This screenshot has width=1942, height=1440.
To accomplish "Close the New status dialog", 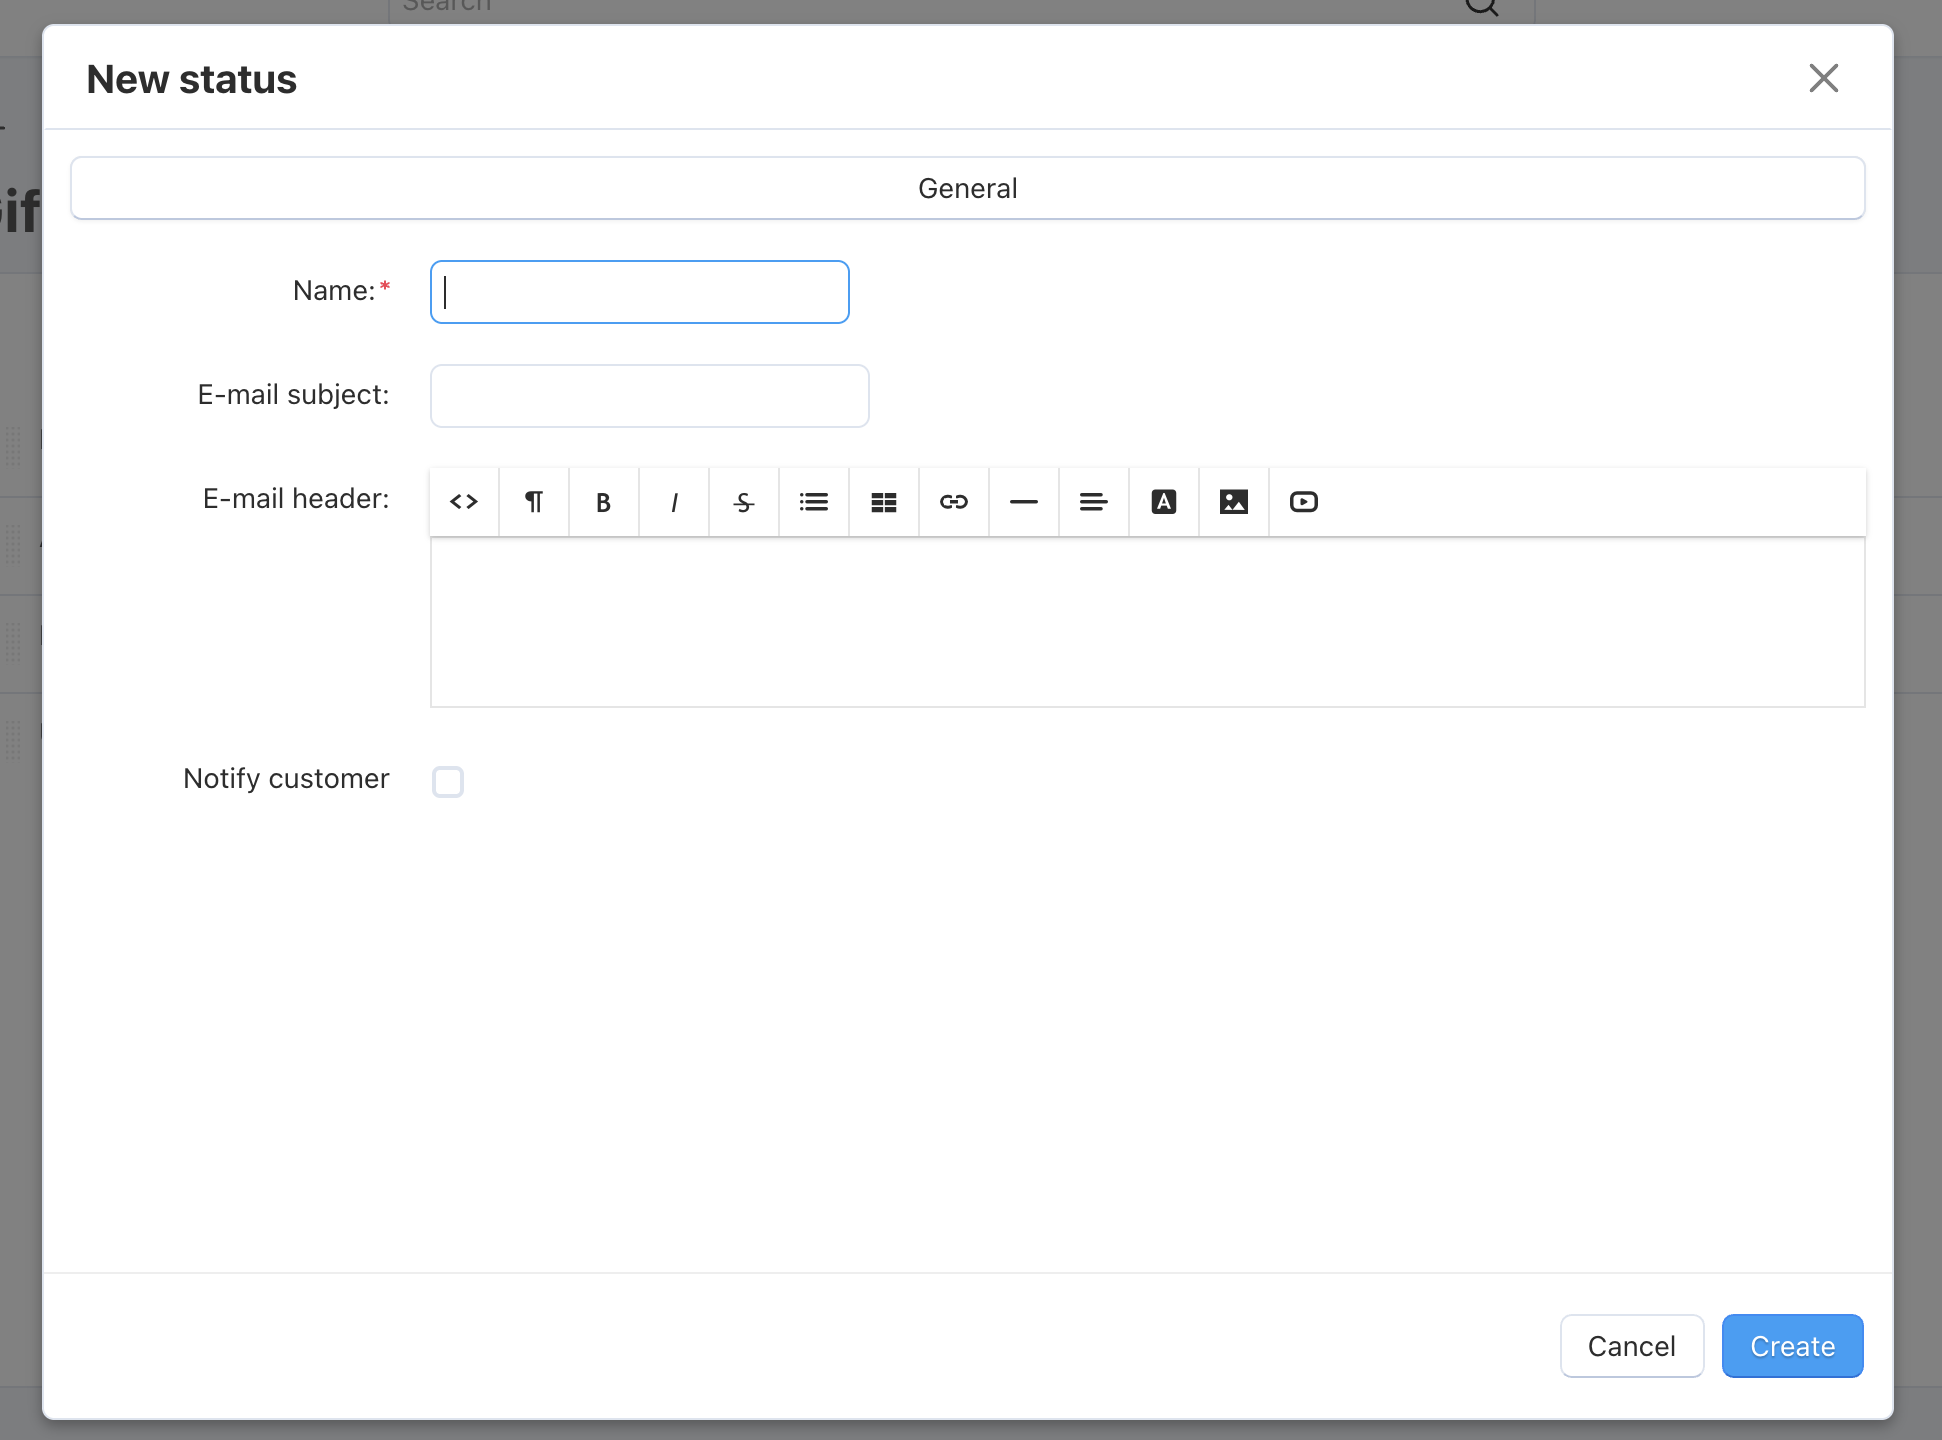I will click(x=1824, y=78).
